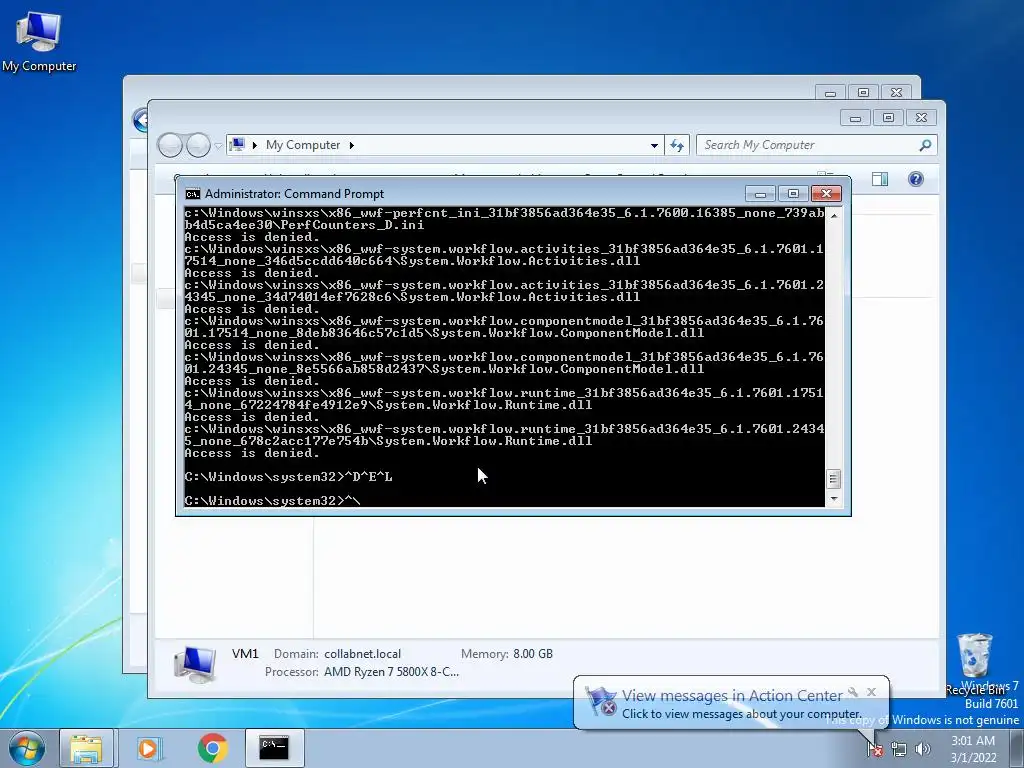The height and width of the screenshot is (768, 1024).
Task: Click the Explorer refresh button
Action: (677, 146)
